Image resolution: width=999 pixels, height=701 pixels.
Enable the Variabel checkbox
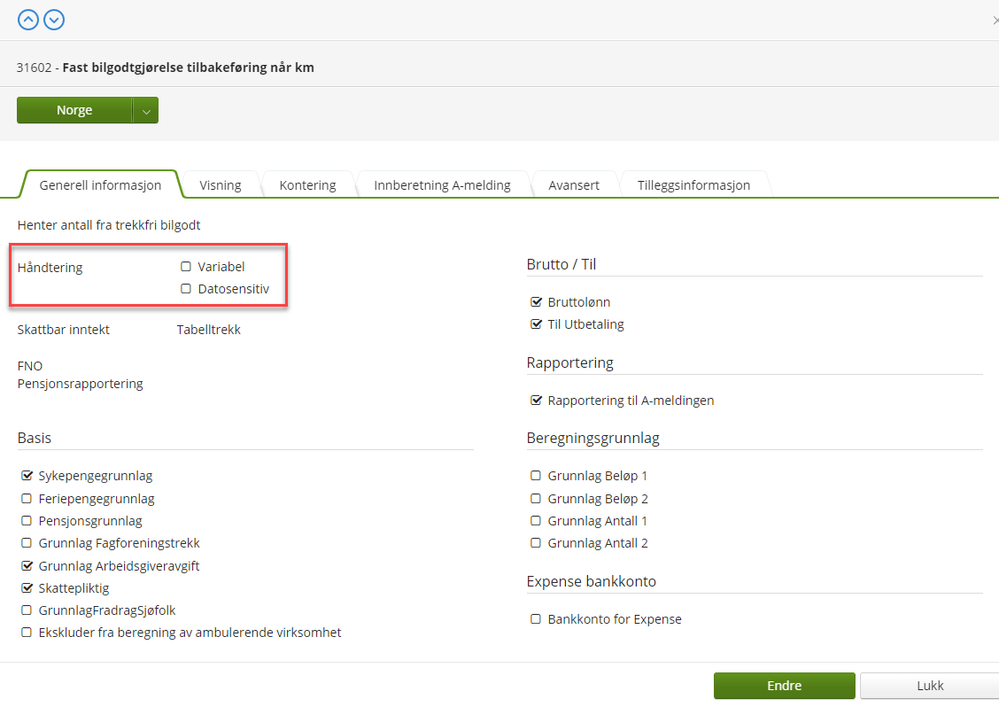pyautogui.click(x=186, y=266)
